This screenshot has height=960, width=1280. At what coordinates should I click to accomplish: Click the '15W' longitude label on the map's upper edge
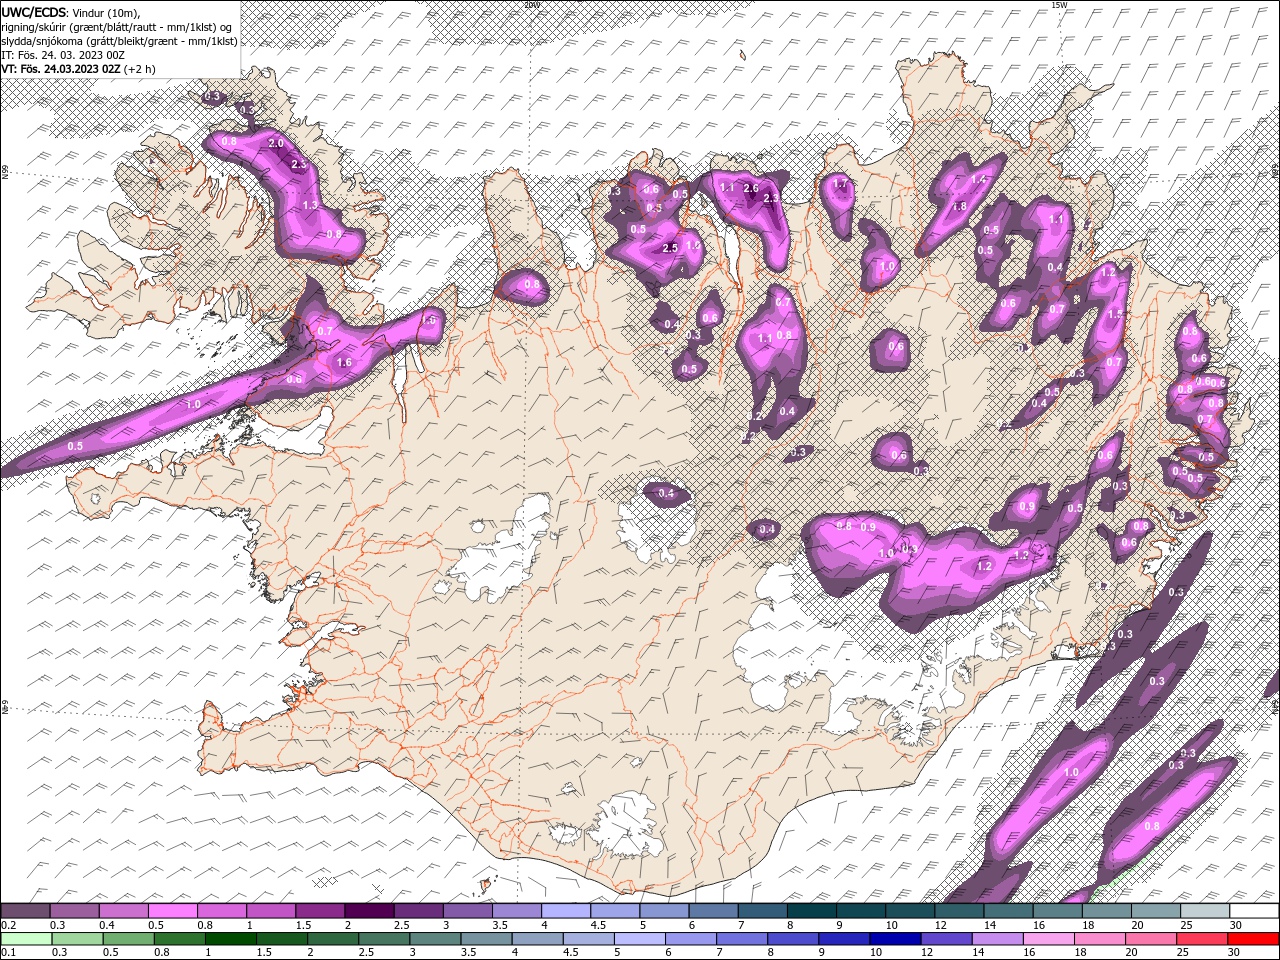[x=1058, y=5]
